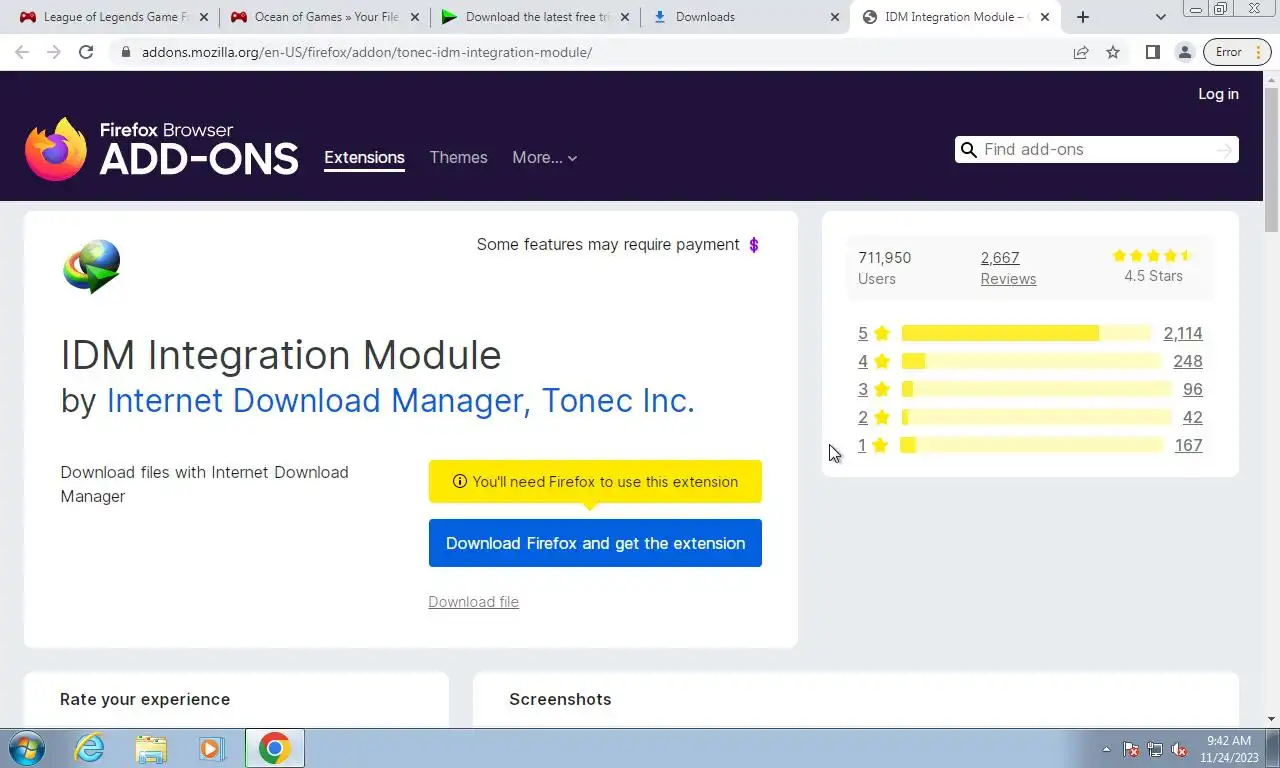The width and height of the screenshot is (1280, 768).
Task: Open the 2,667 Reviews link
Action: 1008,268
